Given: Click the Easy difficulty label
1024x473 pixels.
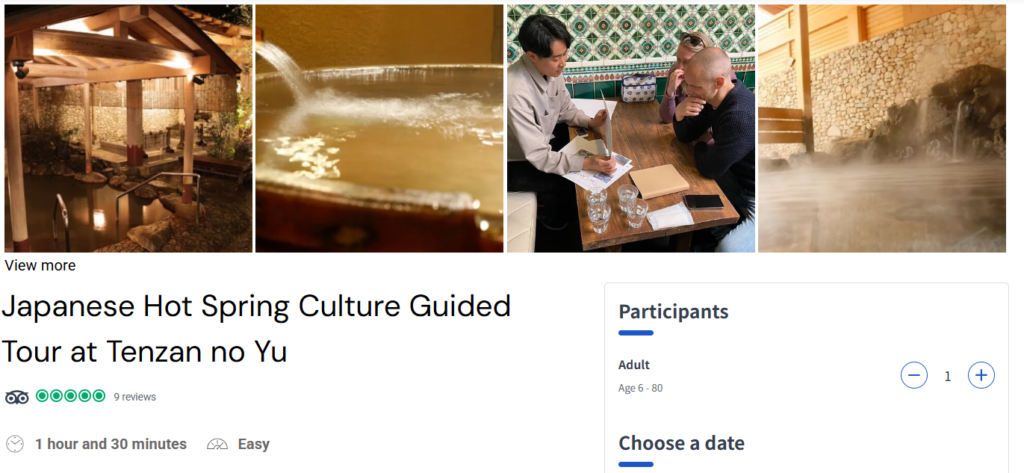Looking at the screenshot, I should pyautogui.click(x=253, y=444).
